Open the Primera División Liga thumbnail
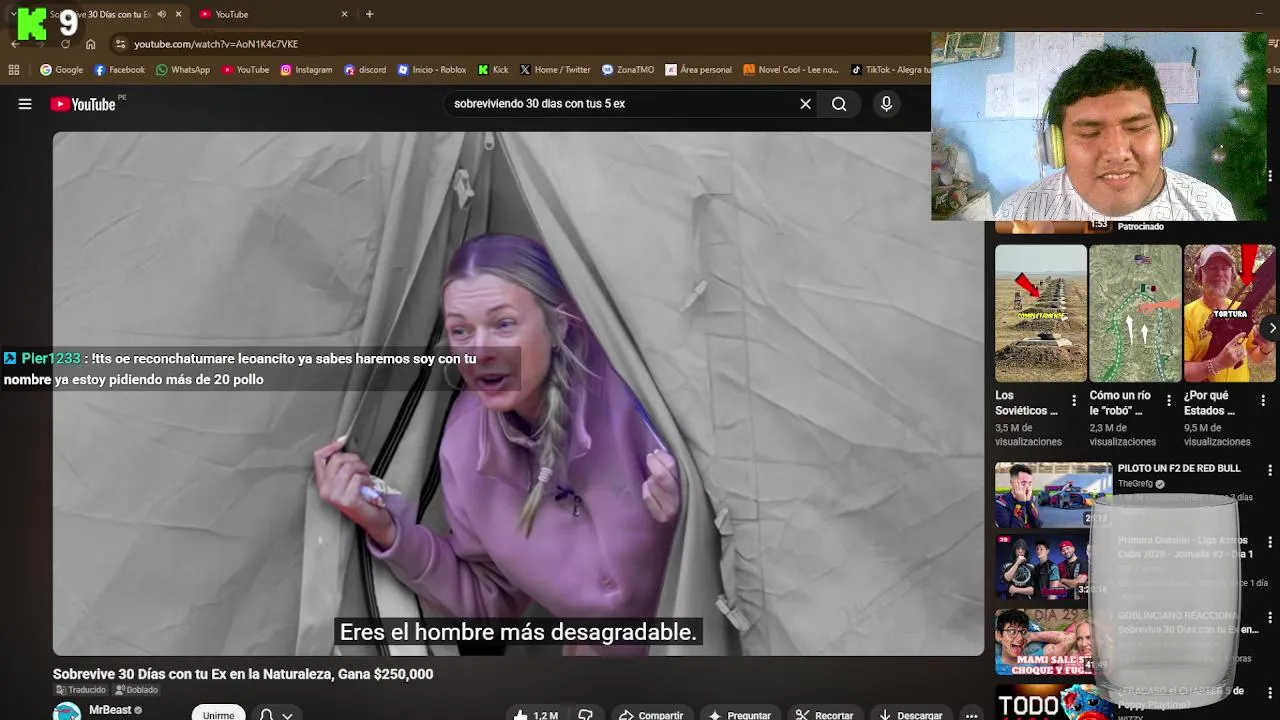 [1053, 567]
